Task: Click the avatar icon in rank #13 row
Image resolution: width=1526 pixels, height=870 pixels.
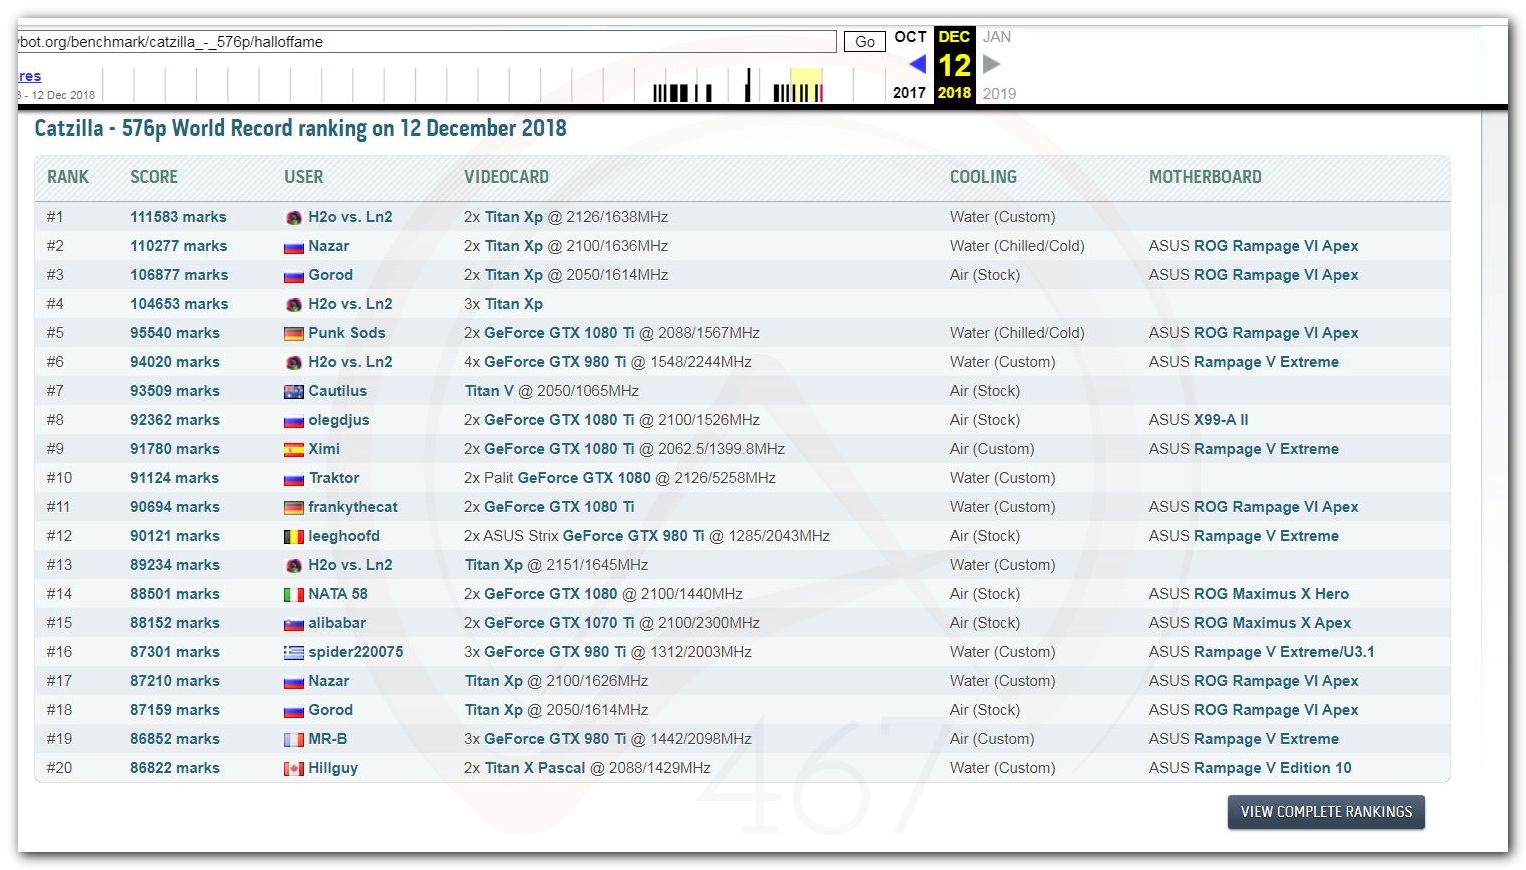Action: 294,565
